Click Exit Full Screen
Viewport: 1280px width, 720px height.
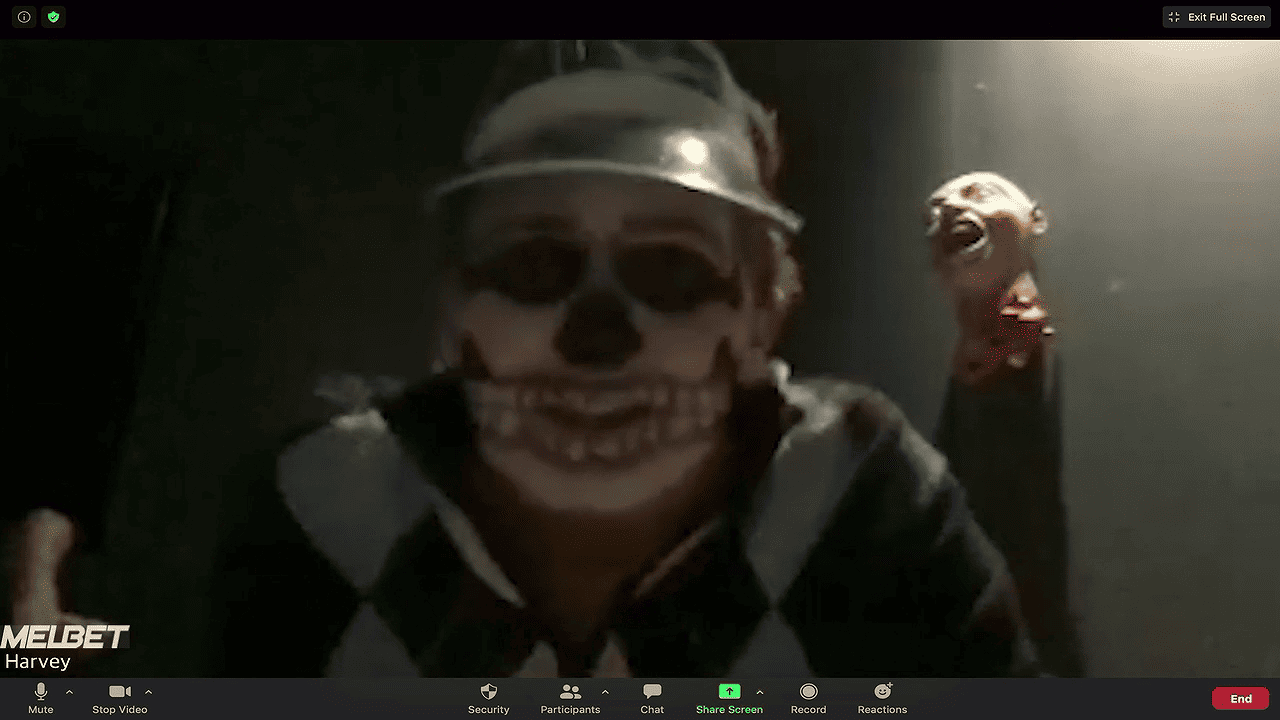click(1216, 17)
